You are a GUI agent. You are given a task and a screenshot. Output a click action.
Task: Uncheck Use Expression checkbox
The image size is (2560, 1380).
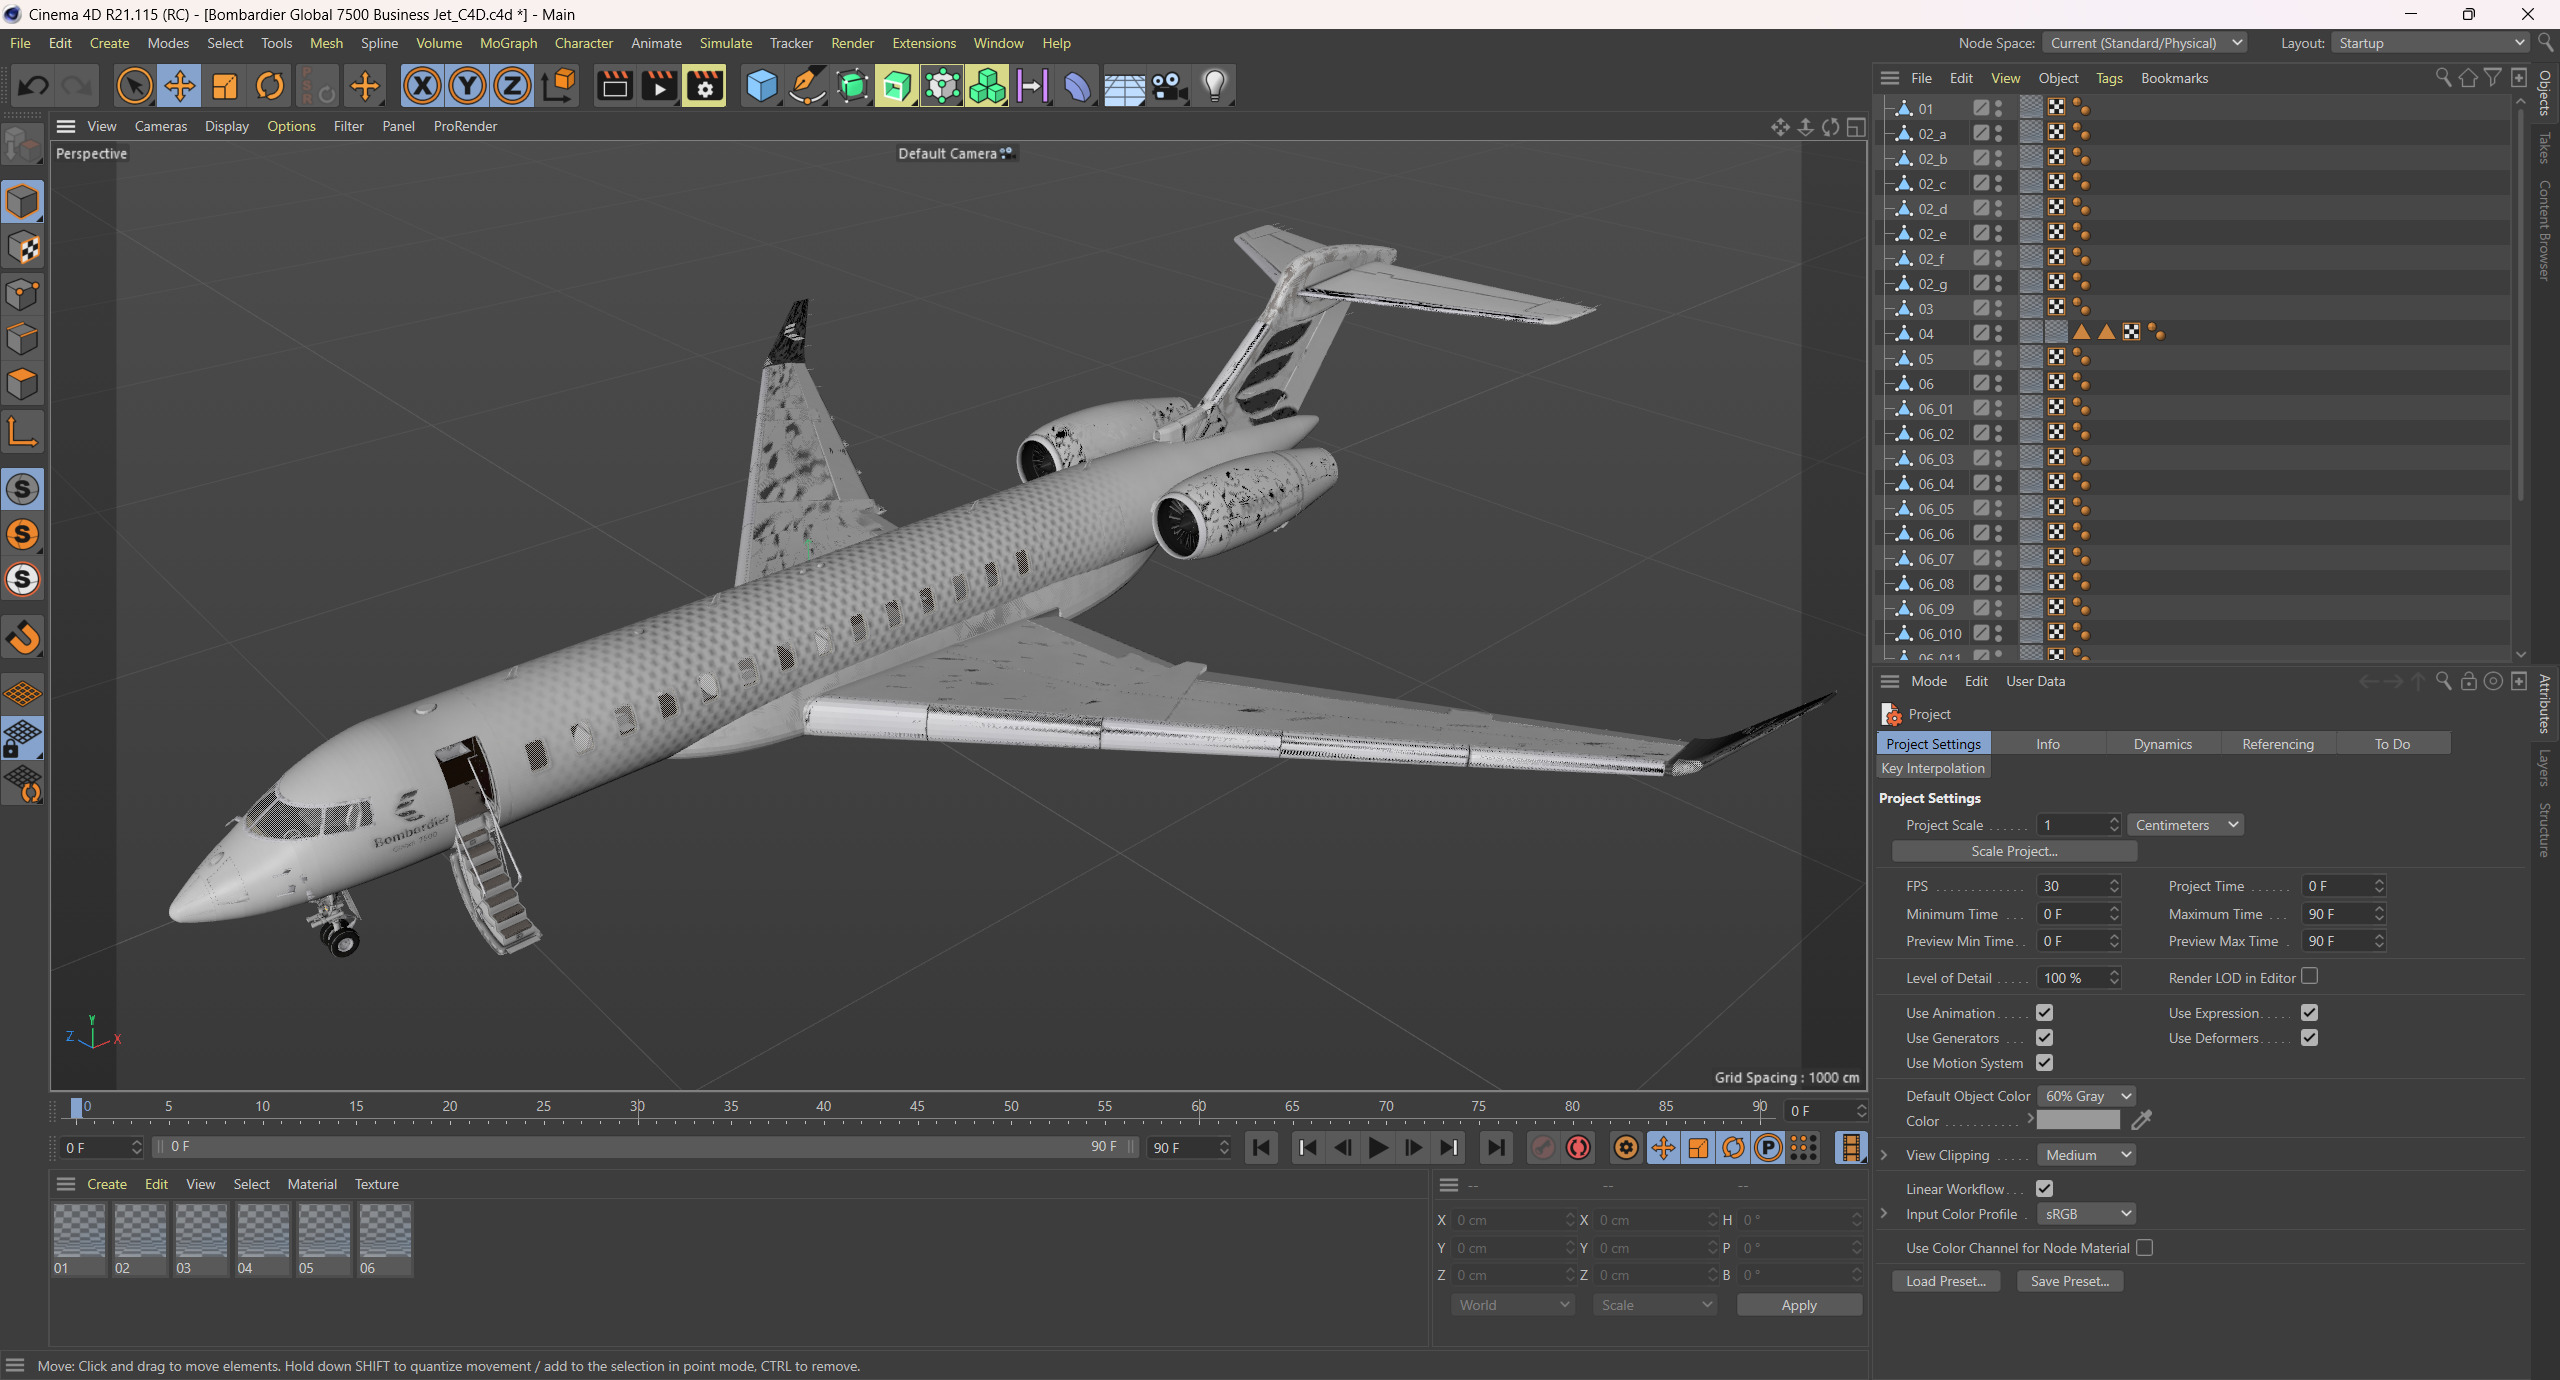[2310, 1012]
